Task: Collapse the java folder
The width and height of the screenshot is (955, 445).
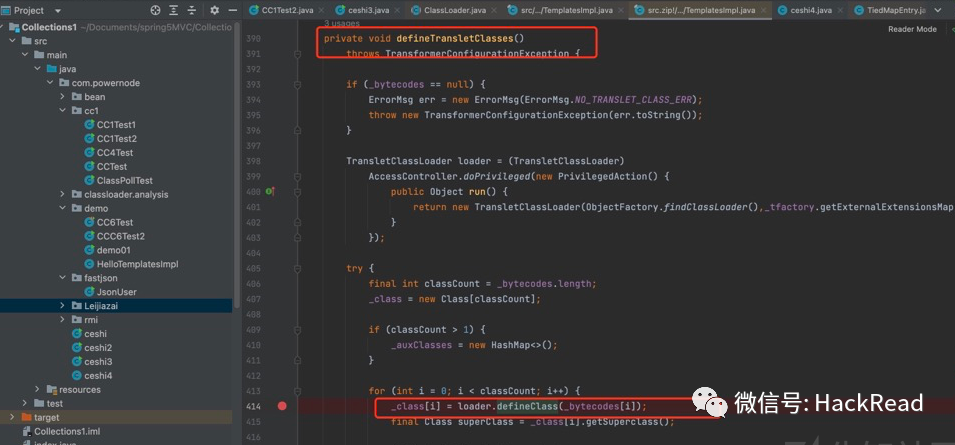Action: coord(38,69)
